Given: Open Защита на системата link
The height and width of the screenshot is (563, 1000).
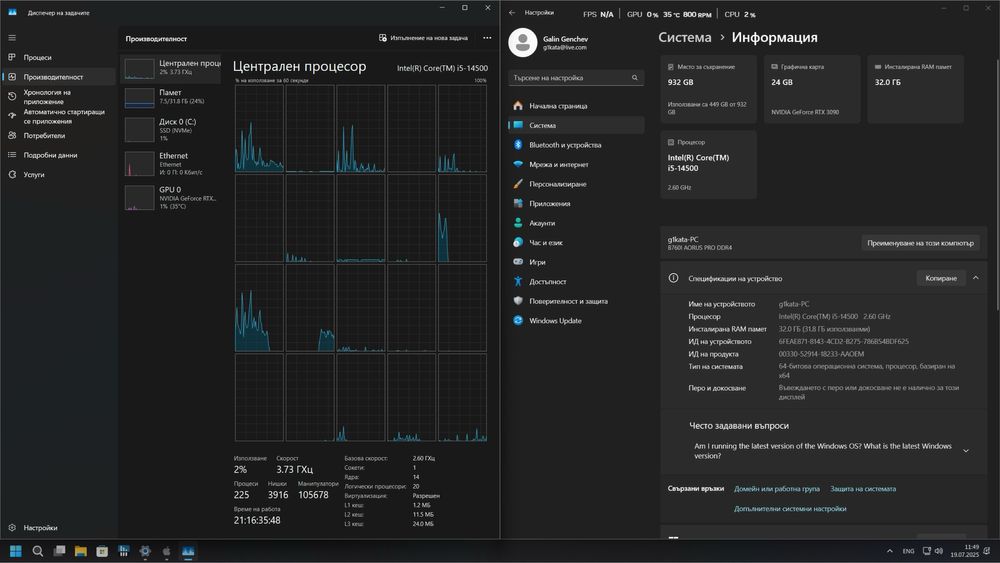Looking at the screenshot, I should [x=863, y=489].
